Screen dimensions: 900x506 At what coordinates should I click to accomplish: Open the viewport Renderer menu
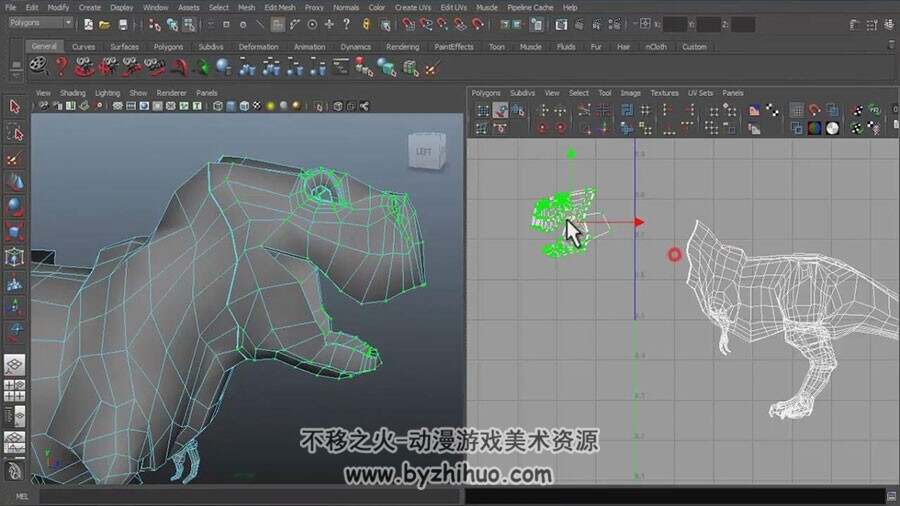pos(171,92)
